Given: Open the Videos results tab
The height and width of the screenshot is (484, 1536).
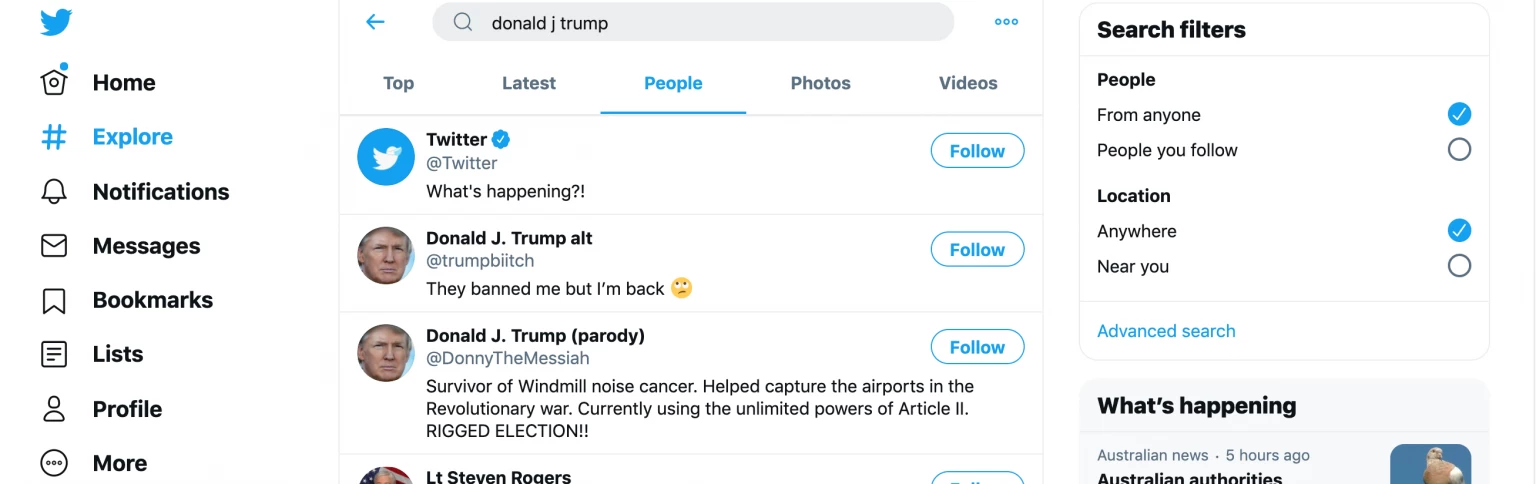Looking at the screenshot, I should (968, 83).
